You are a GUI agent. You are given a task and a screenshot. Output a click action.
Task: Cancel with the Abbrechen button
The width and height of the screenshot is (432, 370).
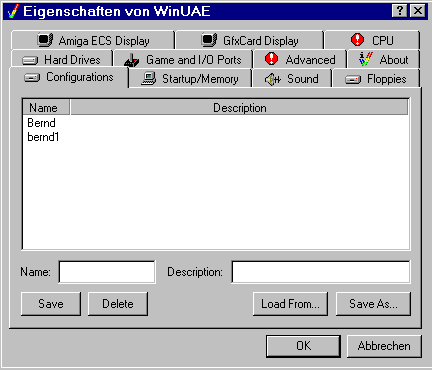384,346
